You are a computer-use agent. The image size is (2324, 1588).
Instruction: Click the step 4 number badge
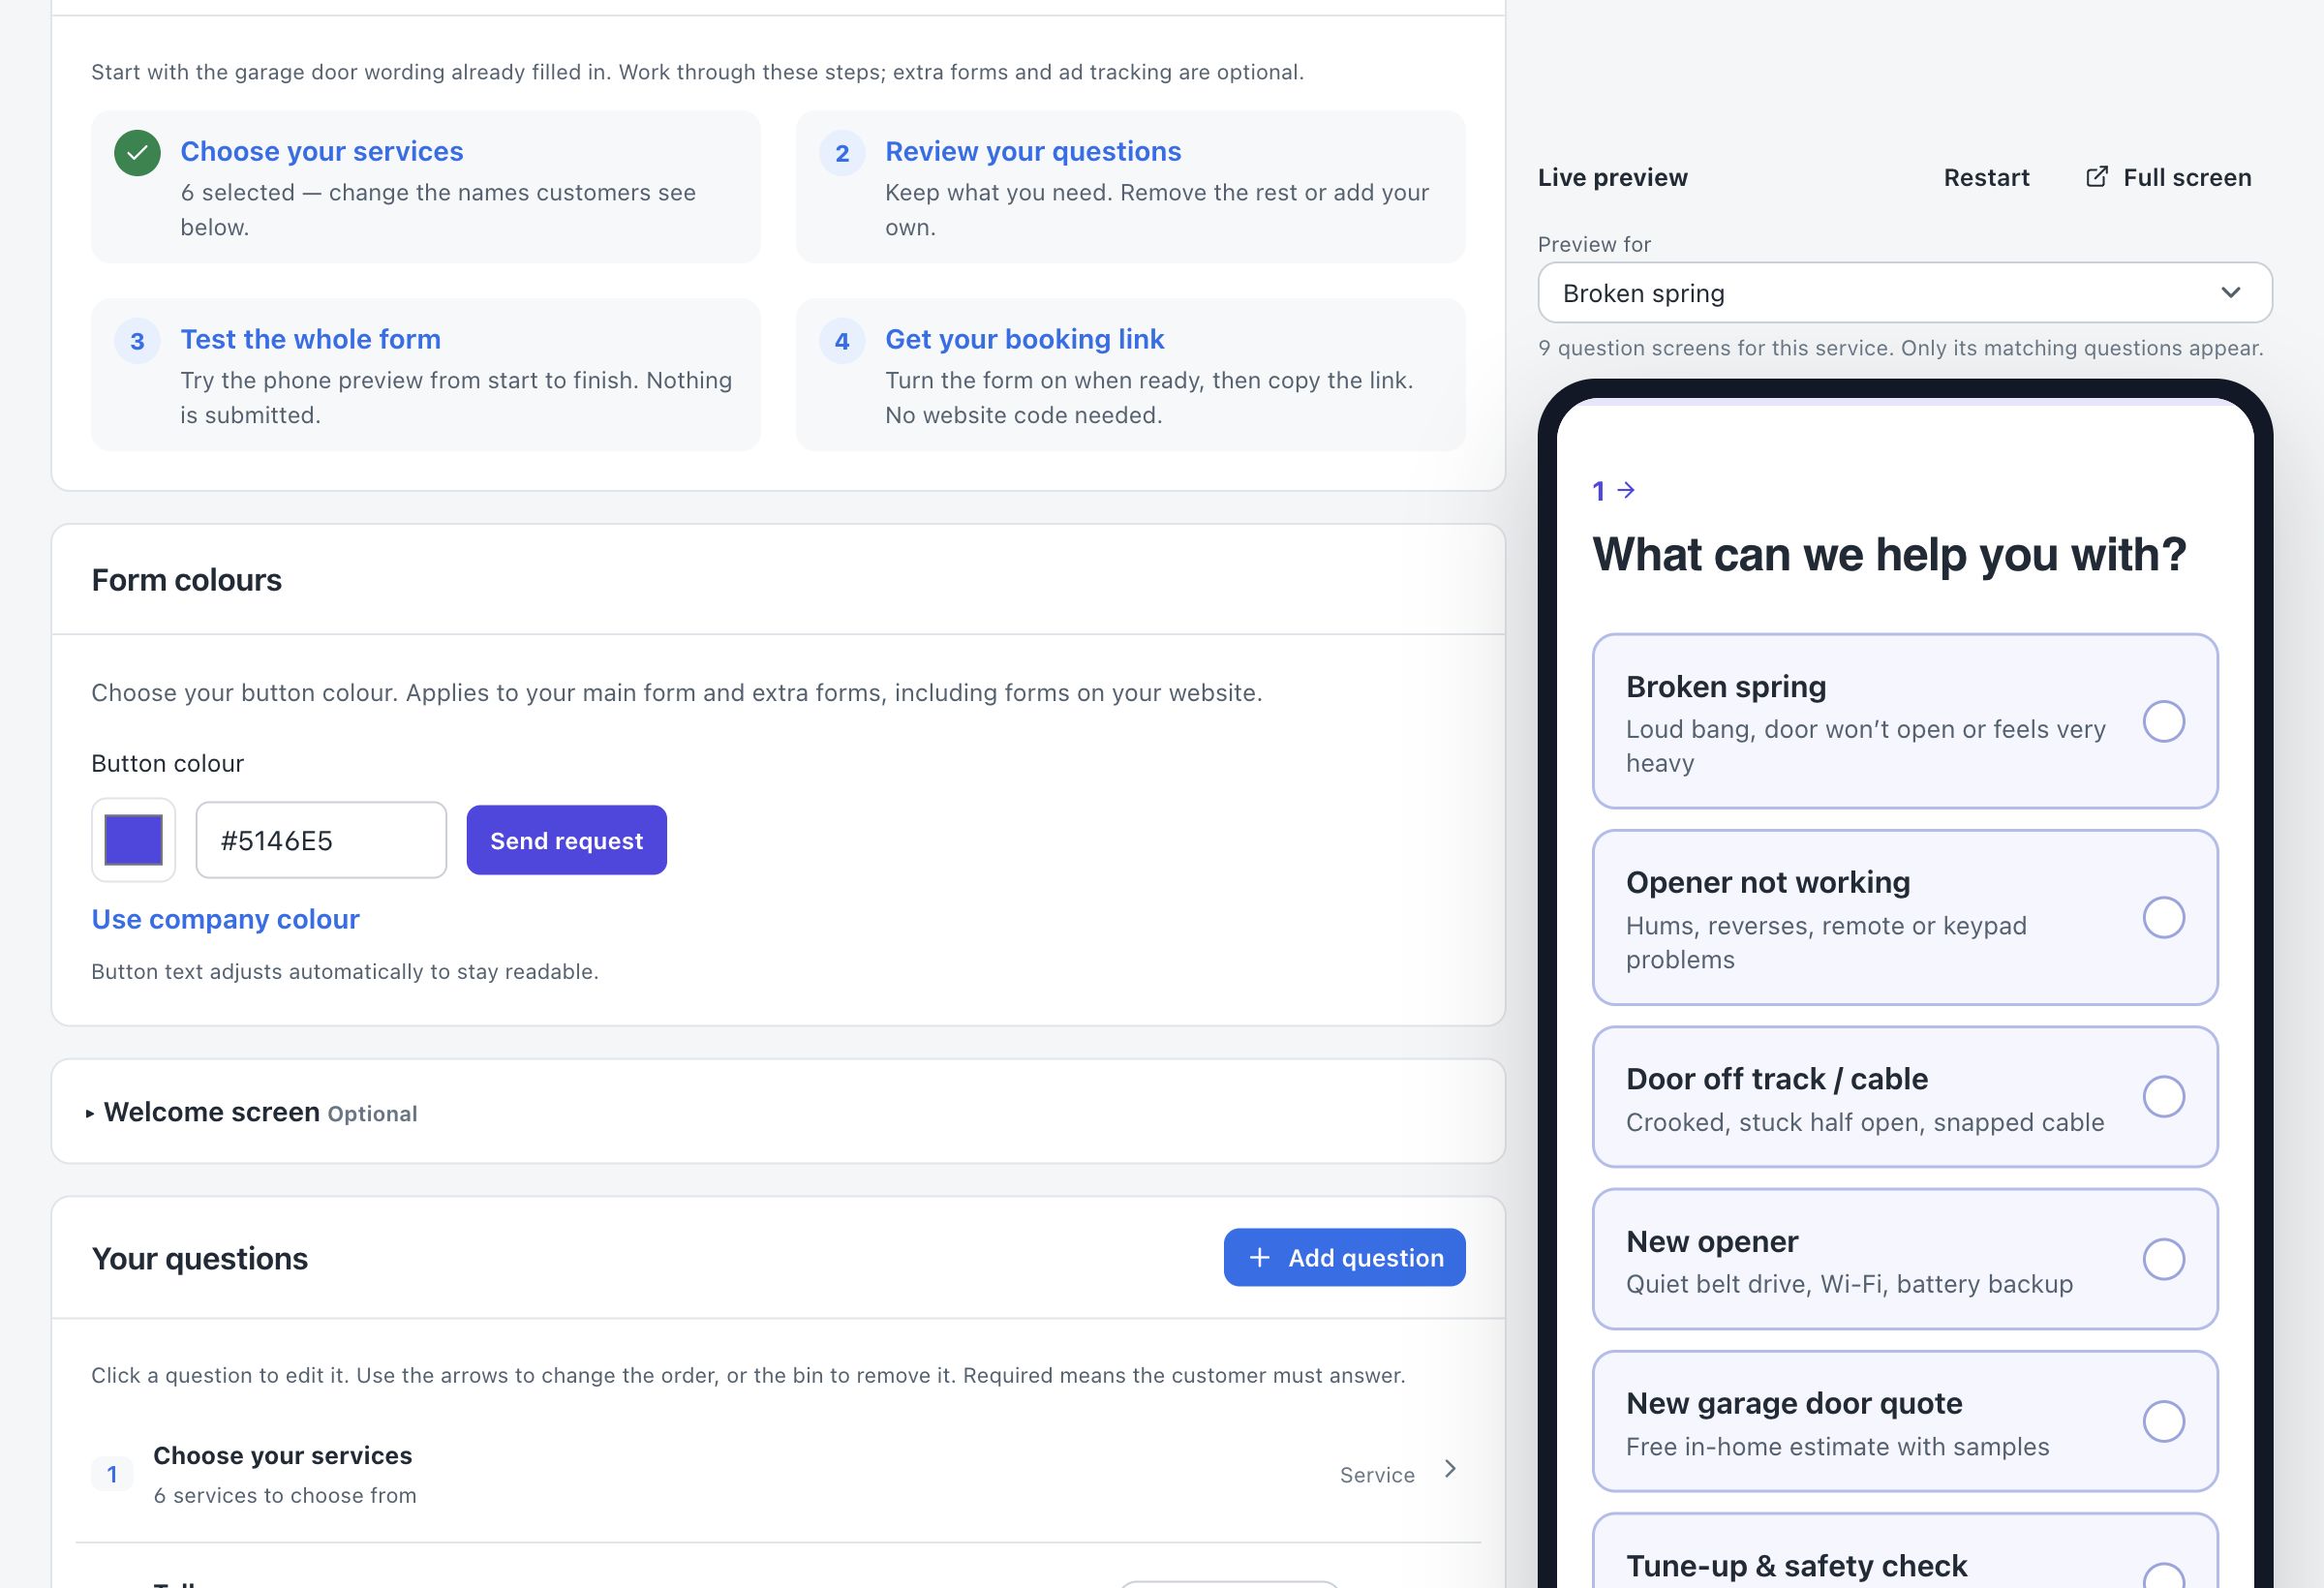click(x=842, y=341)
